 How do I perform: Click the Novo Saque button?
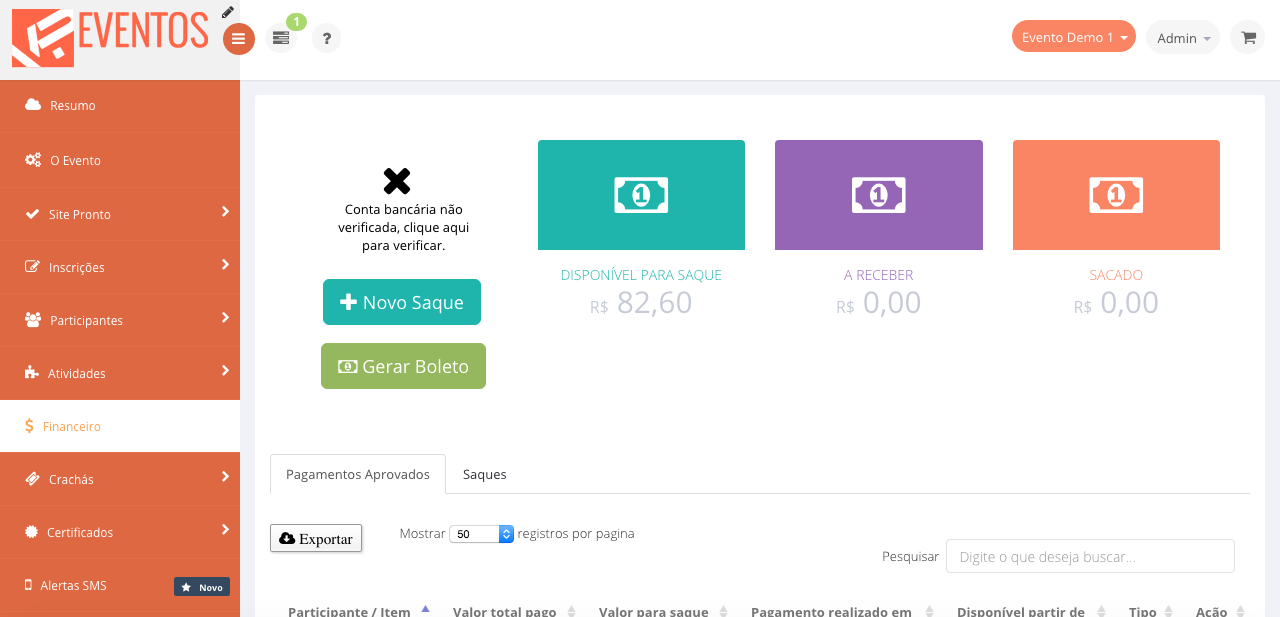coord(402,302)
